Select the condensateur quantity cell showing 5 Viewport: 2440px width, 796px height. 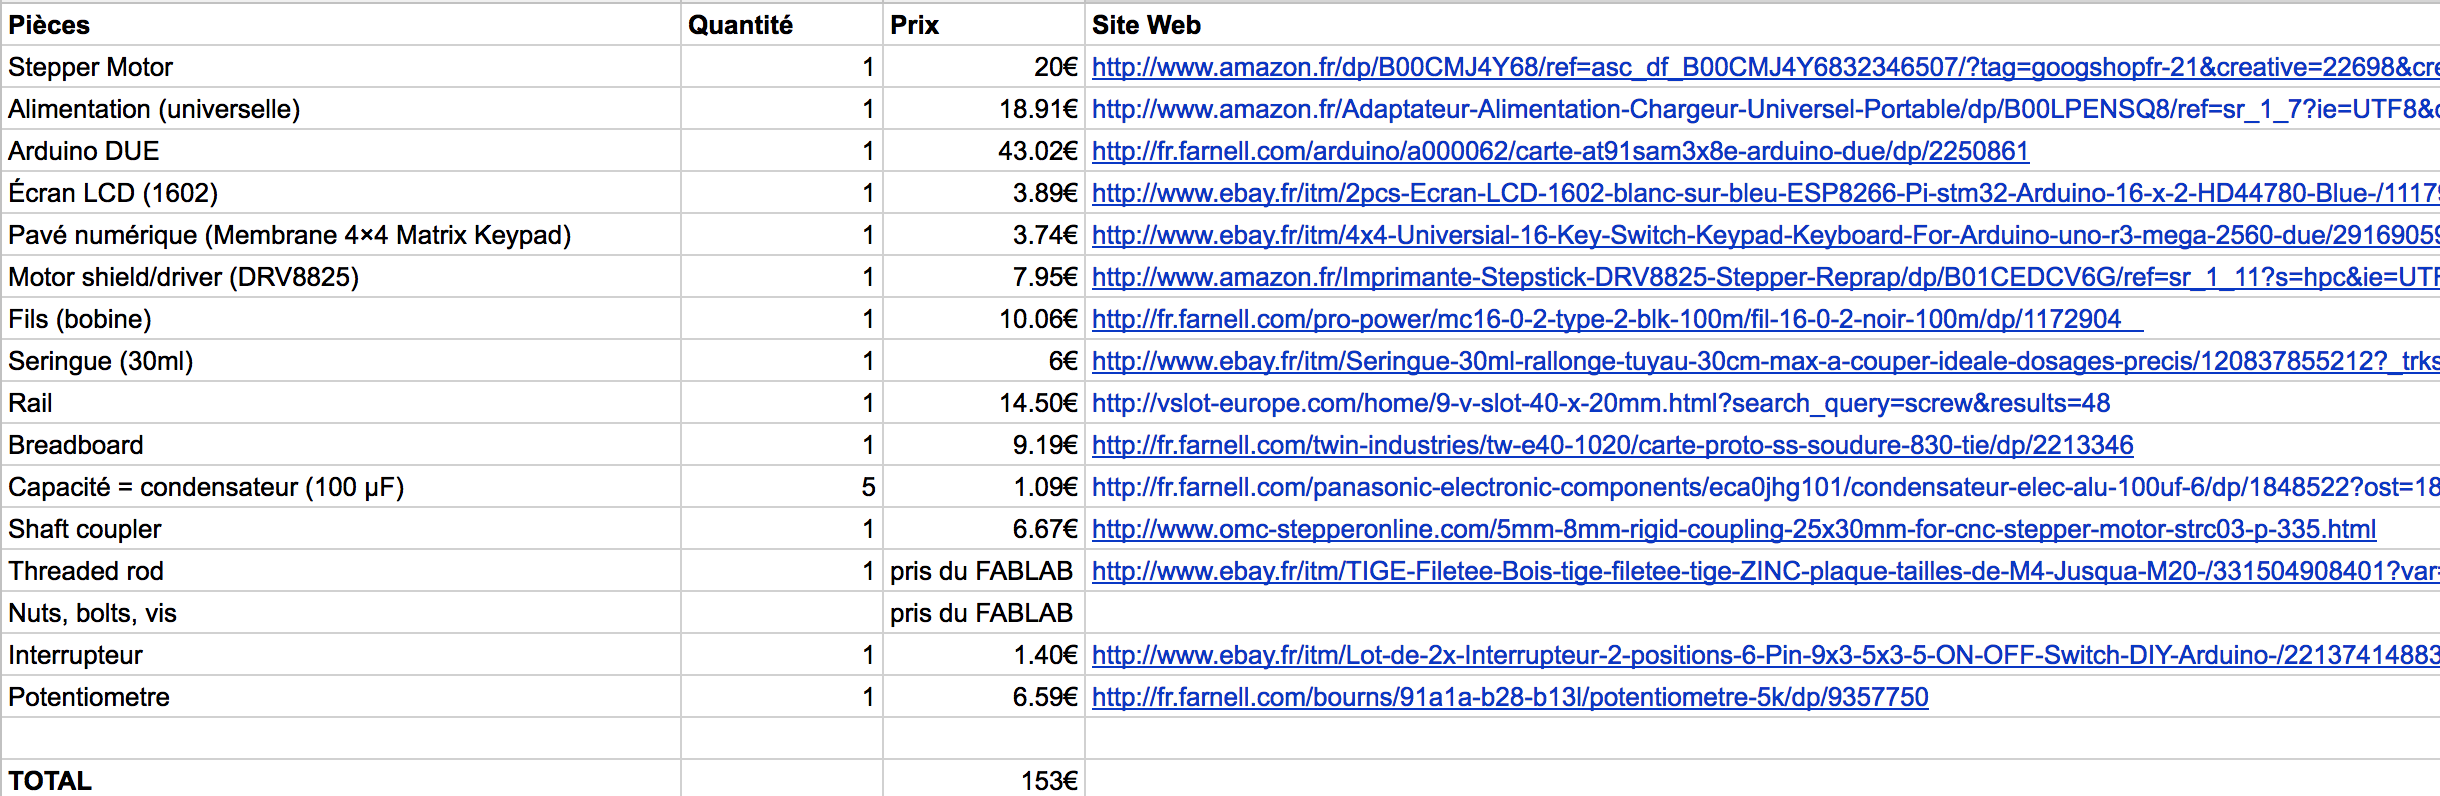(x=781, y=487)
